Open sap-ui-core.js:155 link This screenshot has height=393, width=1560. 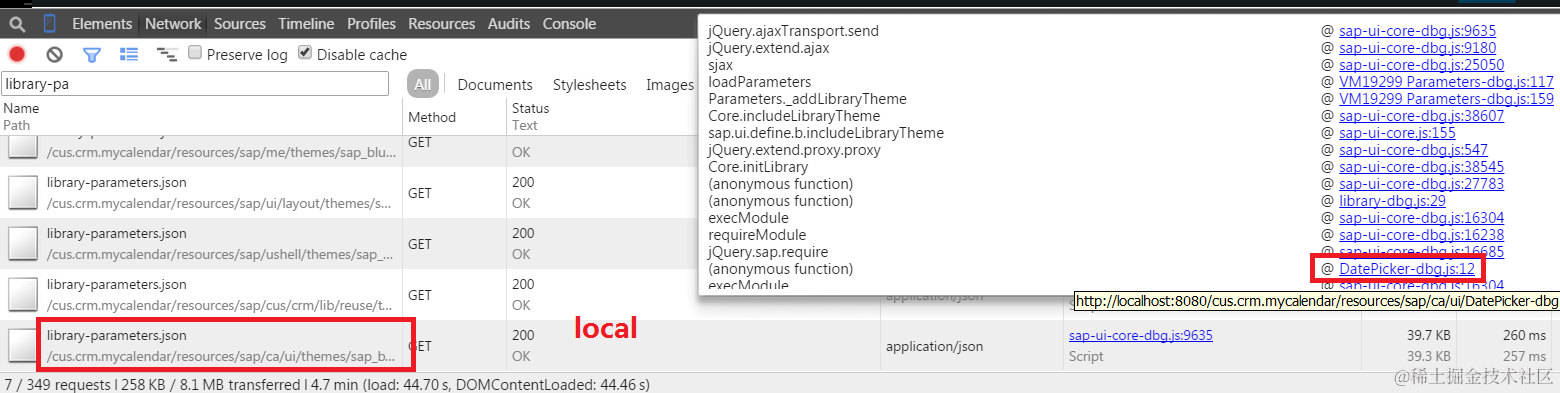pos(1397,133)
